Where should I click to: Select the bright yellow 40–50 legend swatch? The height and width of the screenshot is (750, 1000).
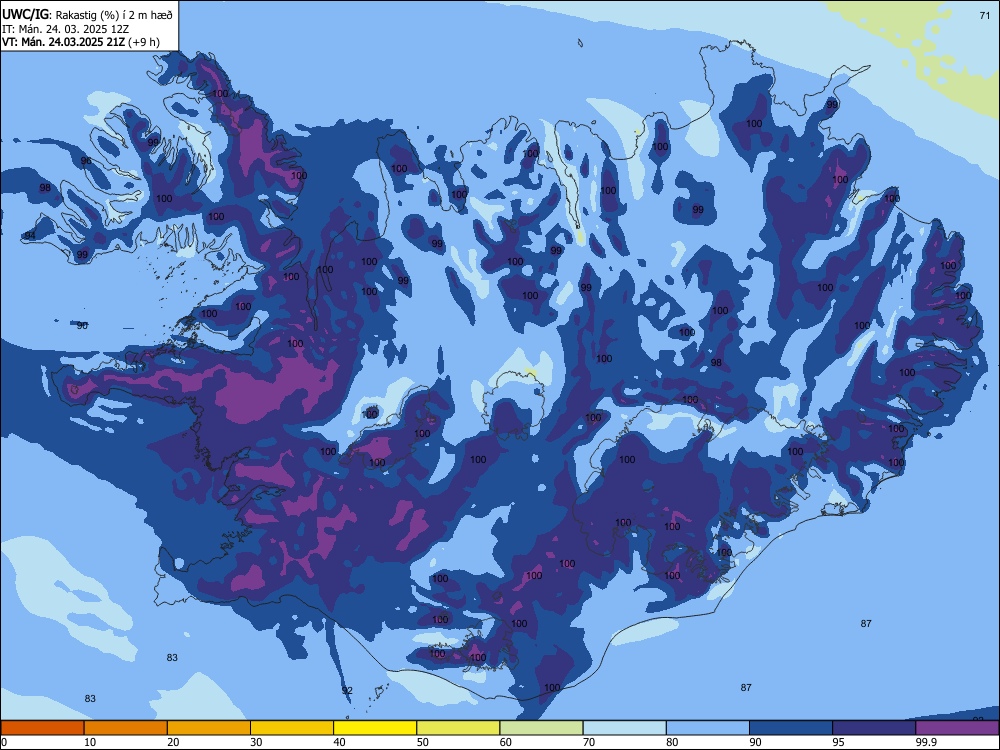(x=375, y=728)
